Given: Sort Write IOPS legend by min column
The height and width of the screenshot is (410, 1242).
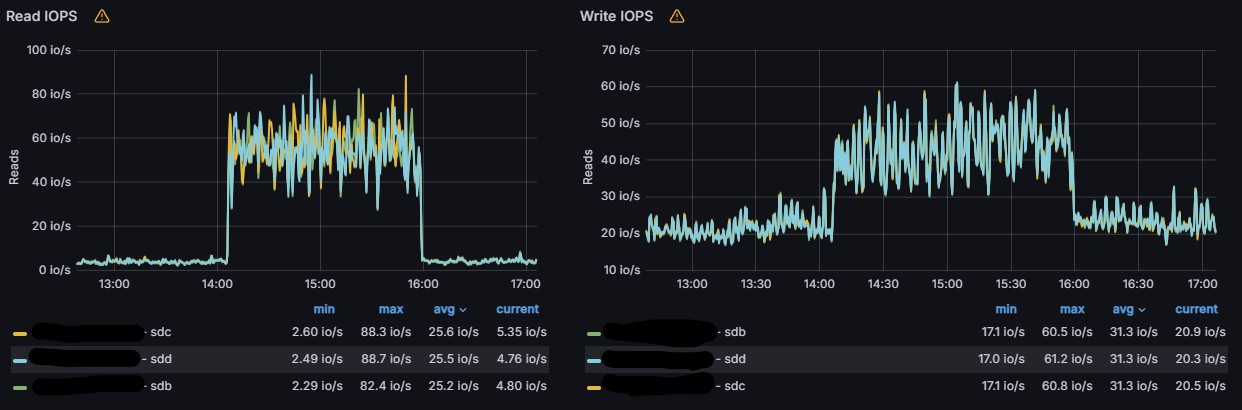Looking at the screenshot, I should coord(1006,309).
